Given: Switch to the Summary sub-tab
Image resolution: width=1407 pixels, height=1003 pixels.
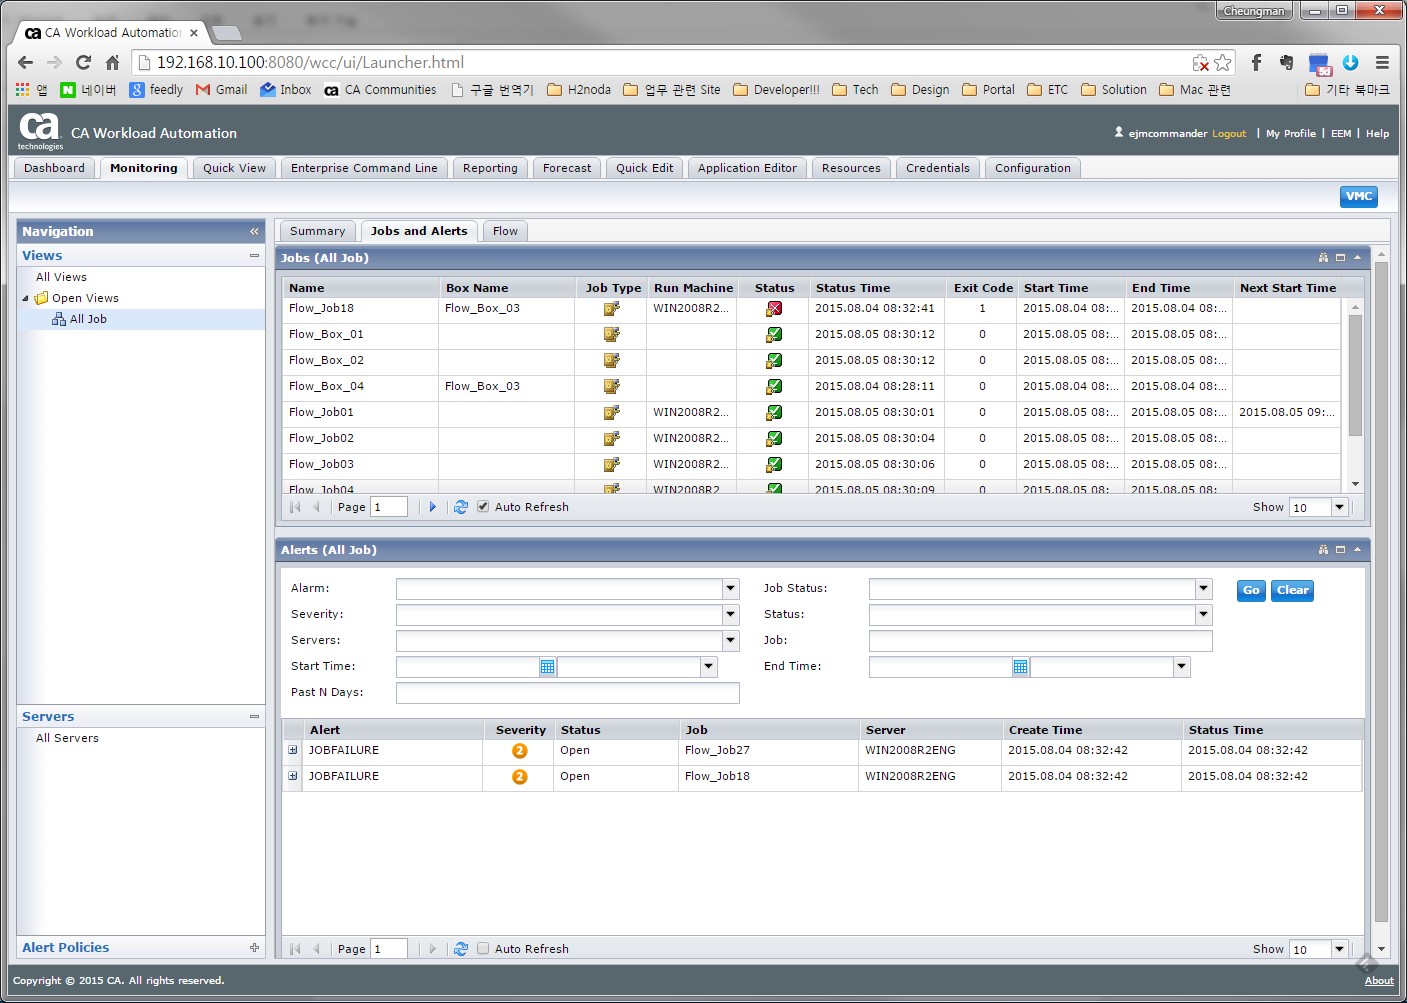Looking at the screenshot, I should click(317, 231).
